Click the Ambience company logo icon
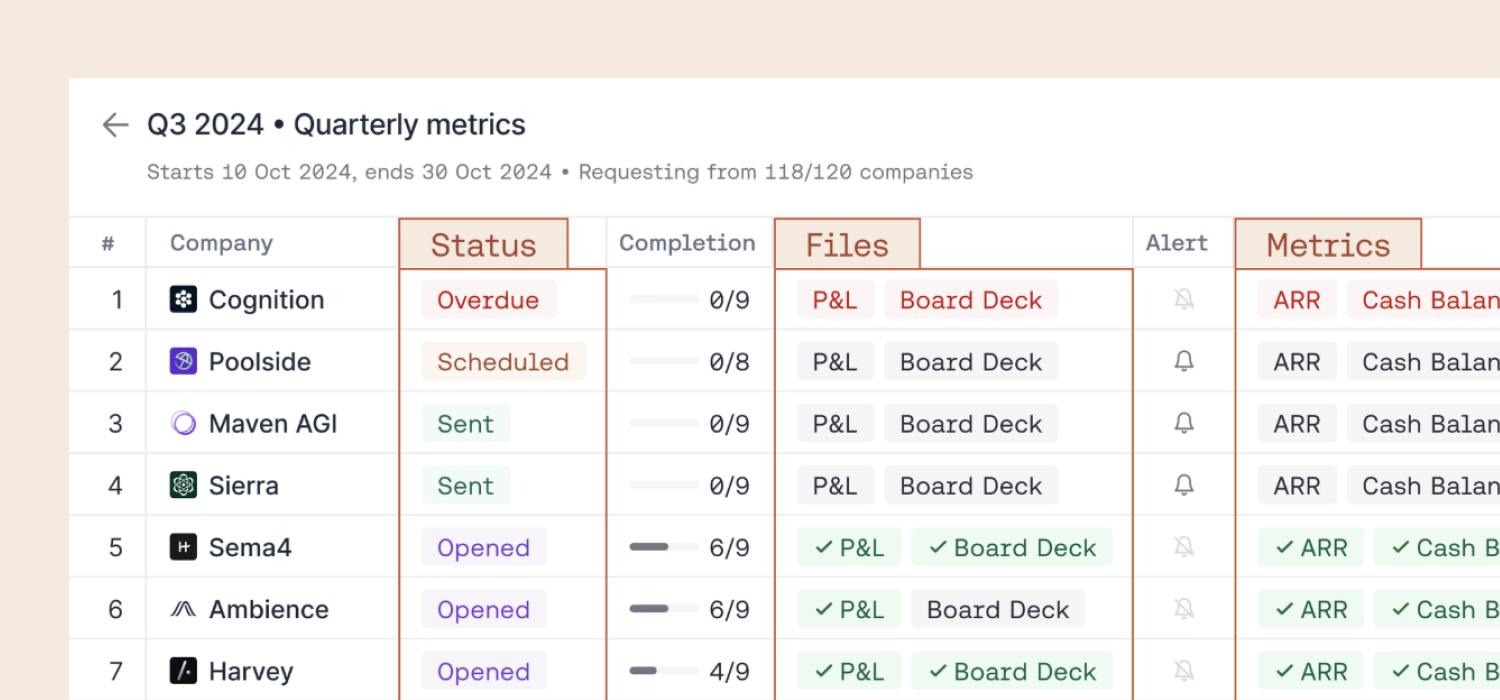Viewport: 1500px width, 700px height. tap(183, 609)
